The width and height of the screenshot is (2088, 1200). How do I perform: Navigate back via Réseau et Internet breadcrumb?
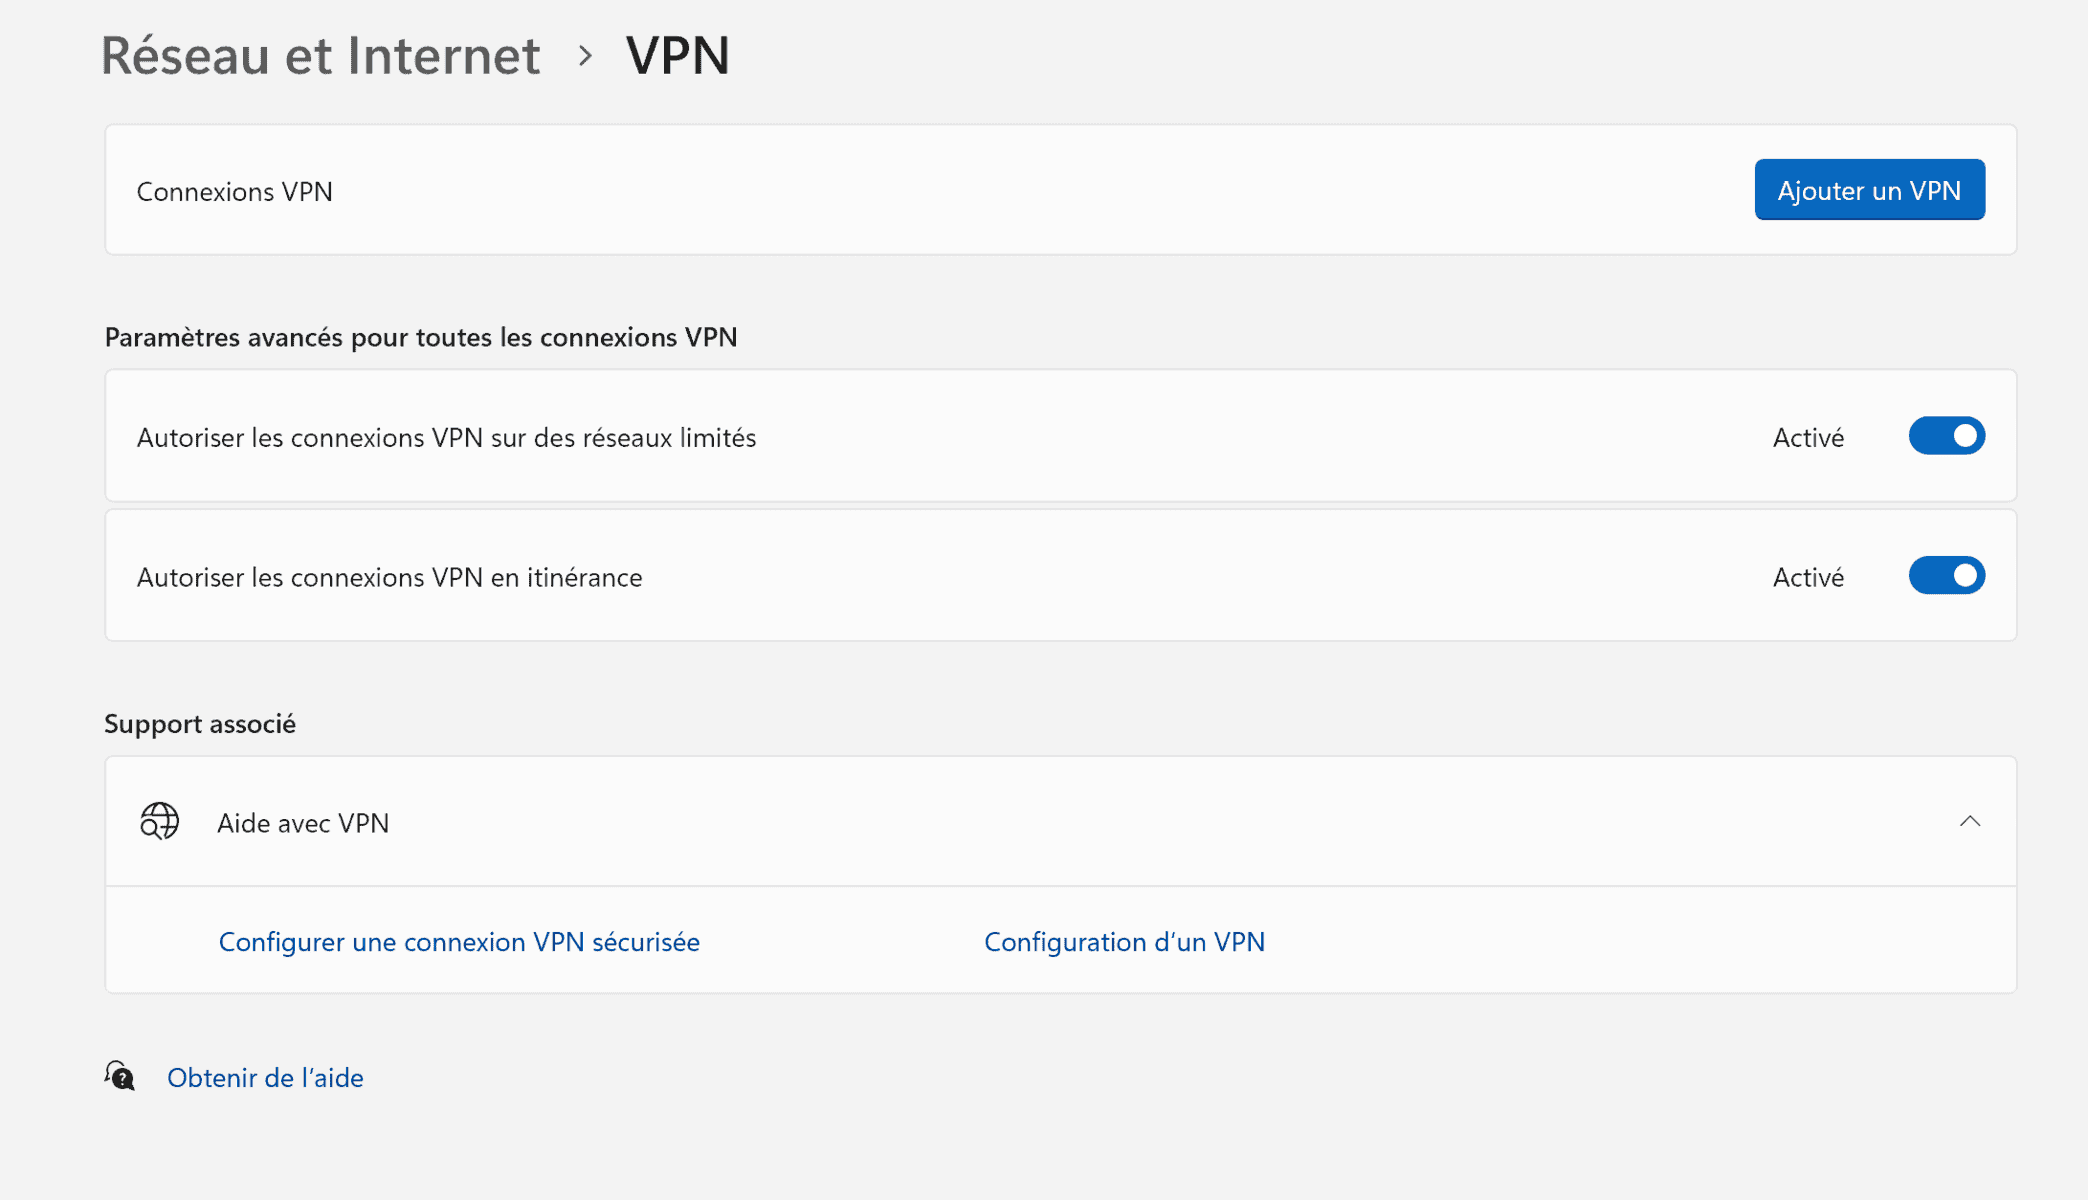[320, 57]
